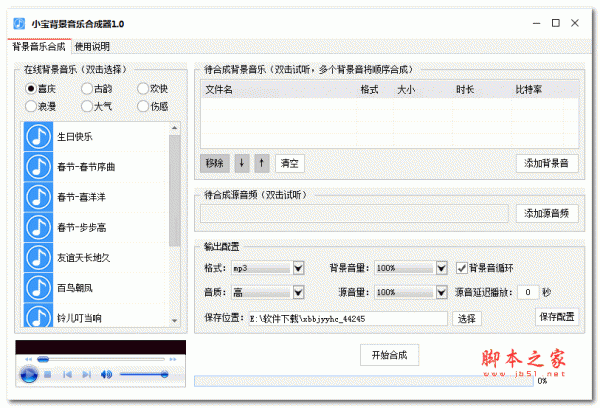
Task: Open the 音质 quality dropdown
Action: (298, 292)
